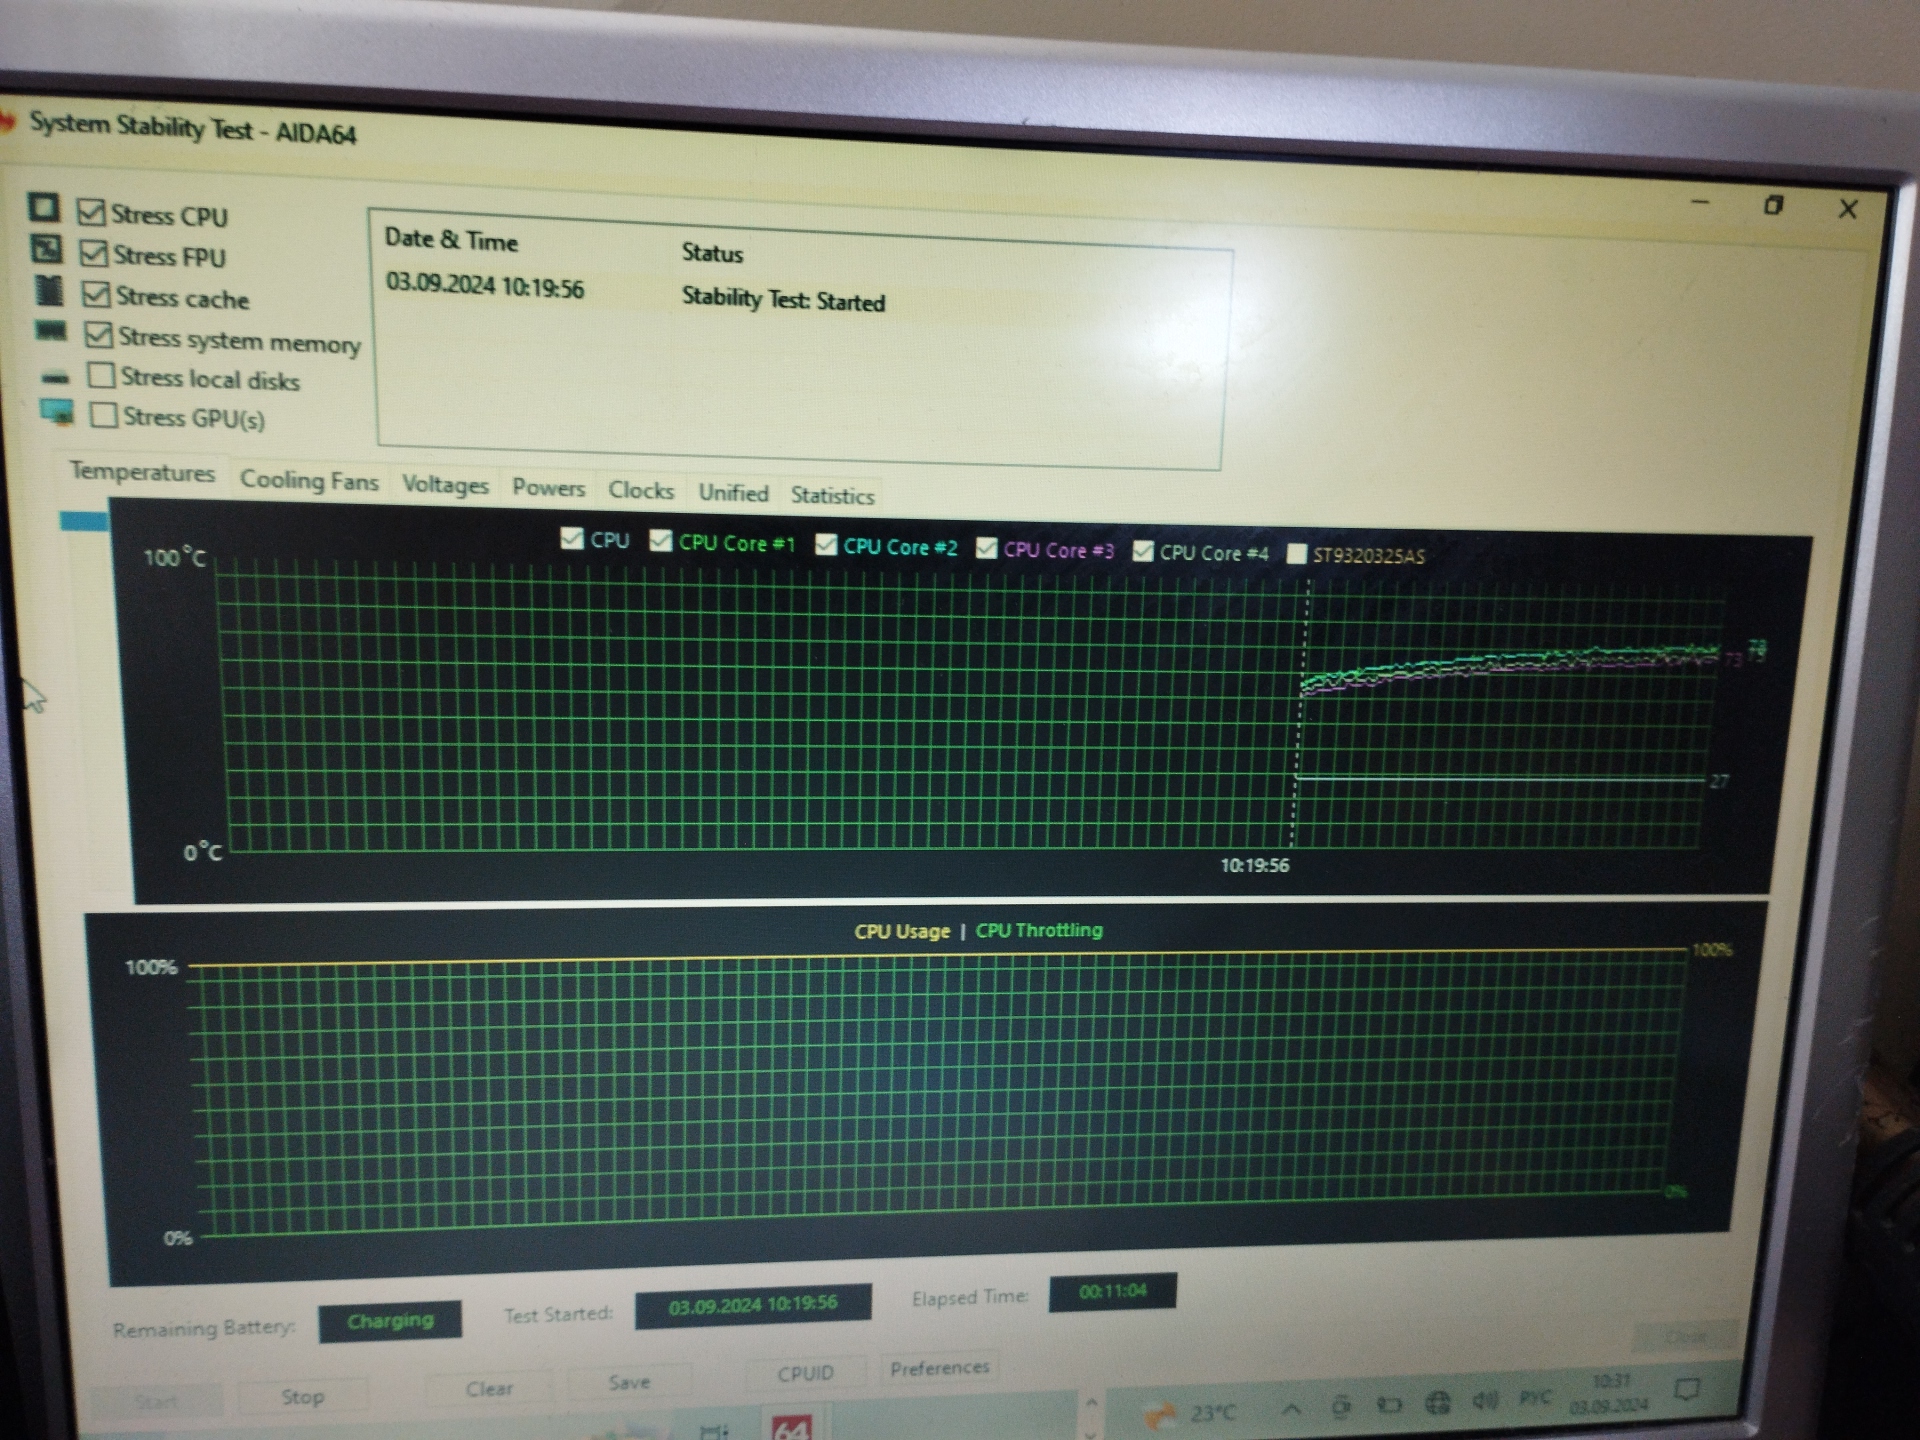Open the Statistics tab
1920x1440 pixels.
tap(832, 495)
